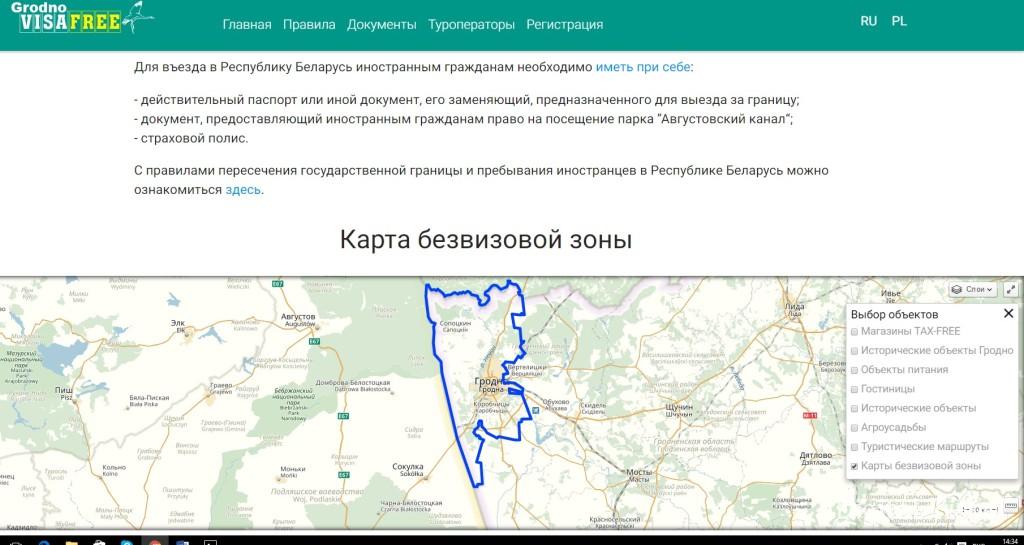
Task: Go to the Документы section
Action: (x=381, y=25)
